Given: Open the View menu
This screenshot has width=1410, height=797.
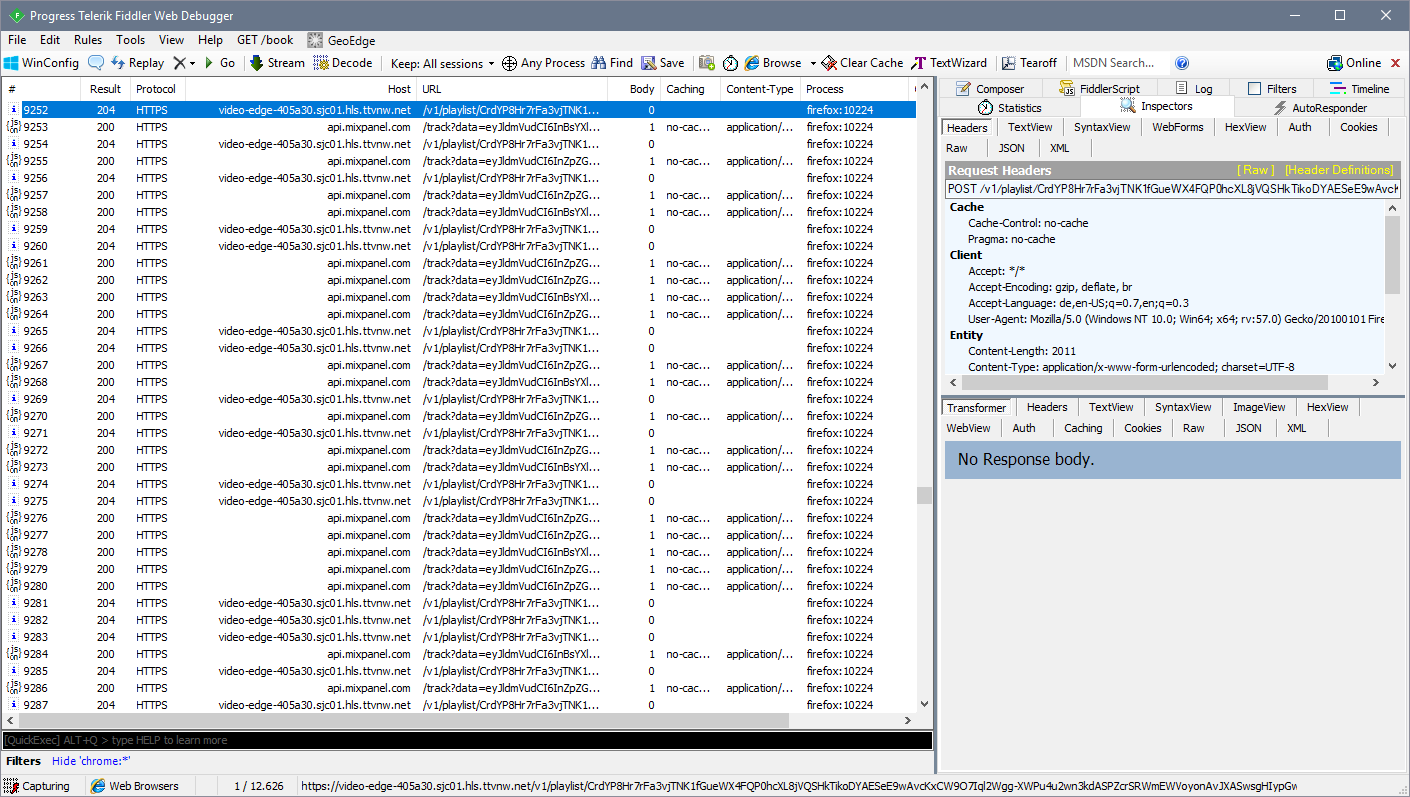Looking at the screenshot, I should pos(171,40).
